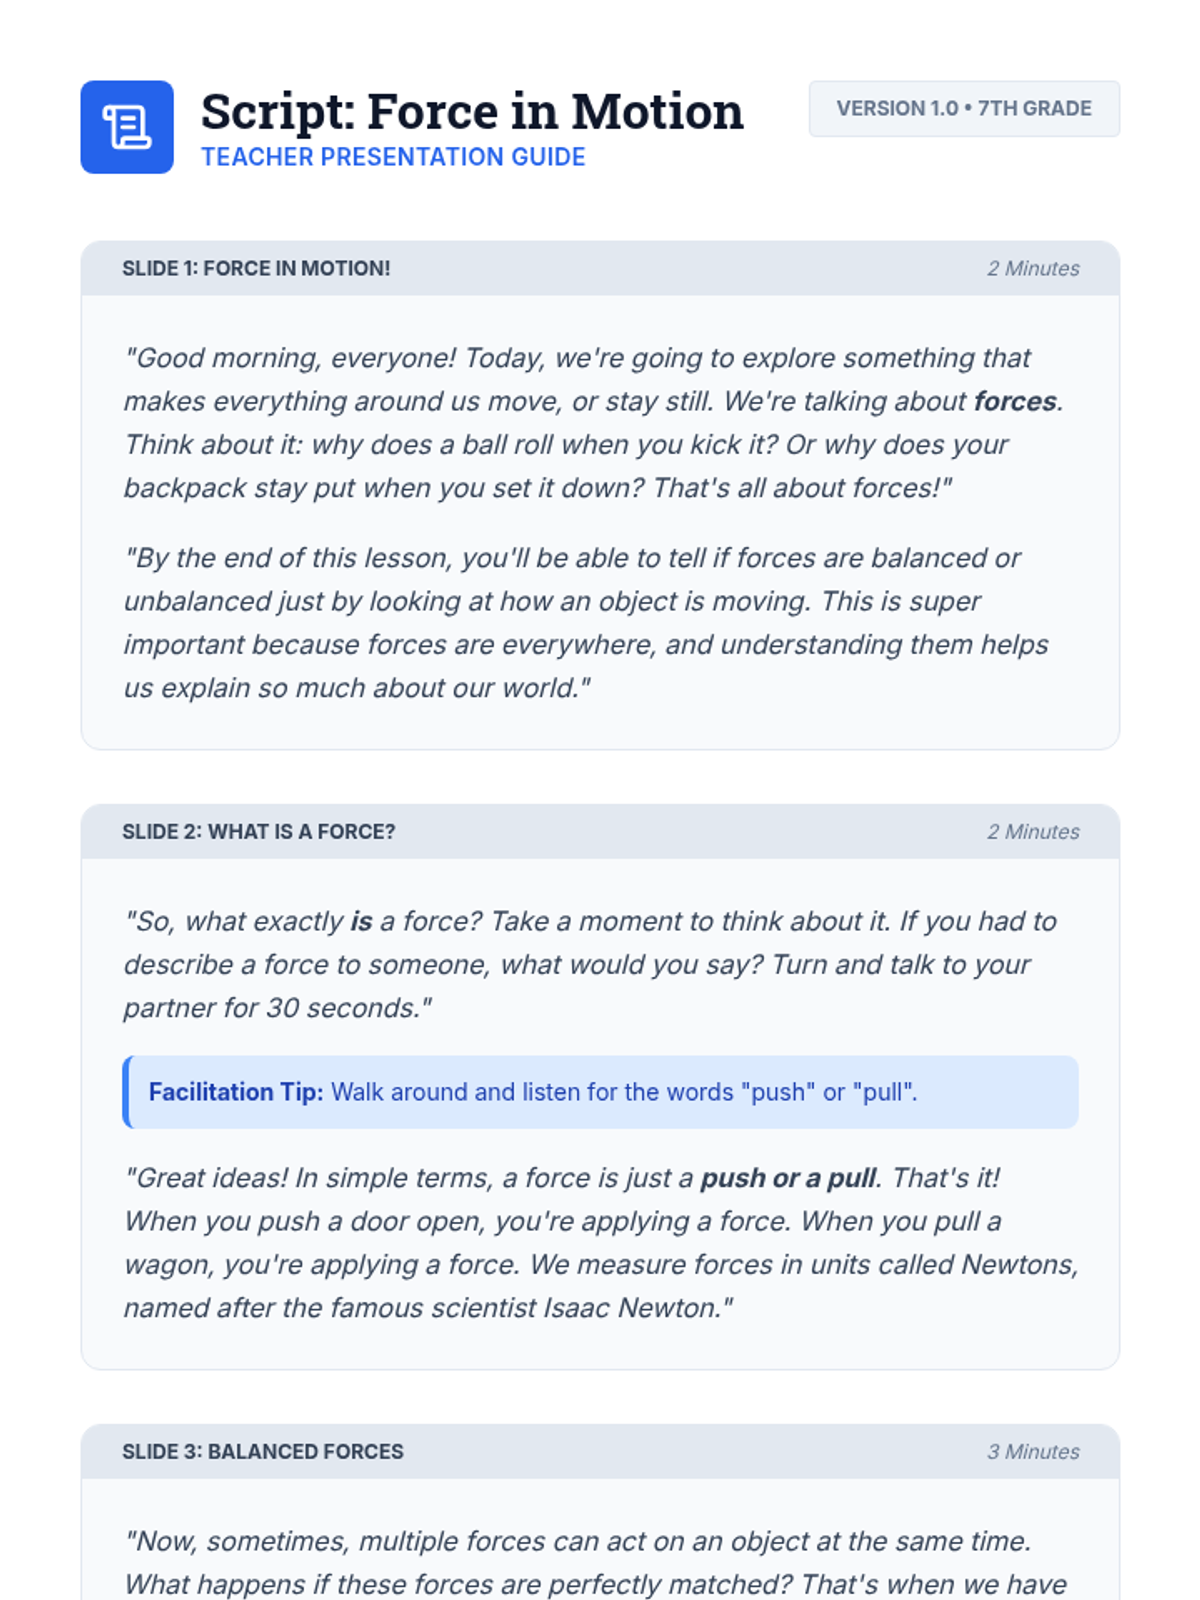Screen dimensions: 1200x1600
Task: Click the blue script scroll icon
Action: tap(127, 127)
